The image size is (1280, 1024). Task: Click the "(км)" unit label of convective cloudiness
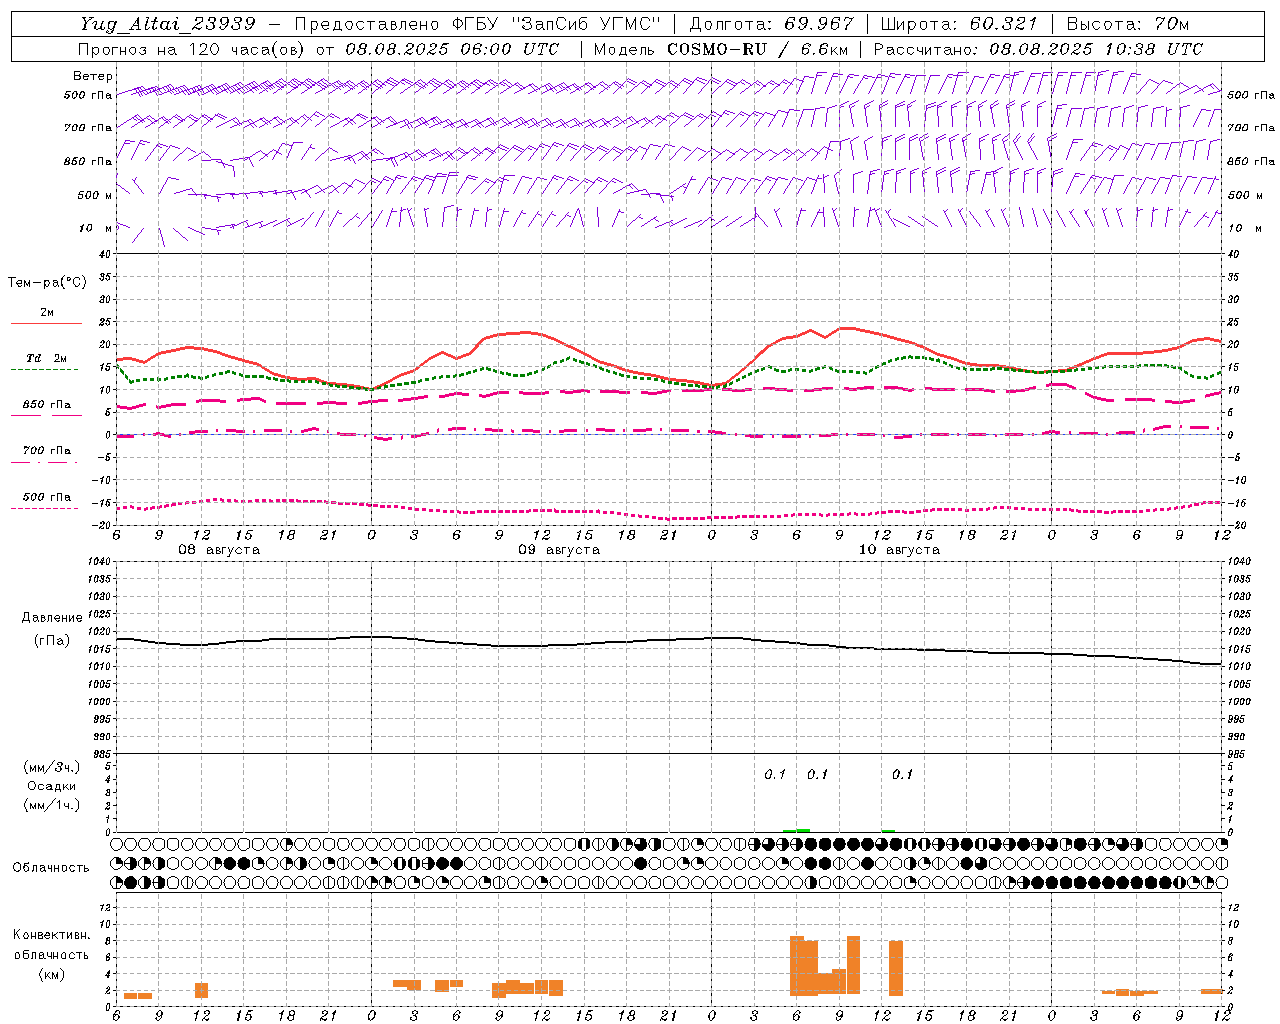(x=52, y=974)
